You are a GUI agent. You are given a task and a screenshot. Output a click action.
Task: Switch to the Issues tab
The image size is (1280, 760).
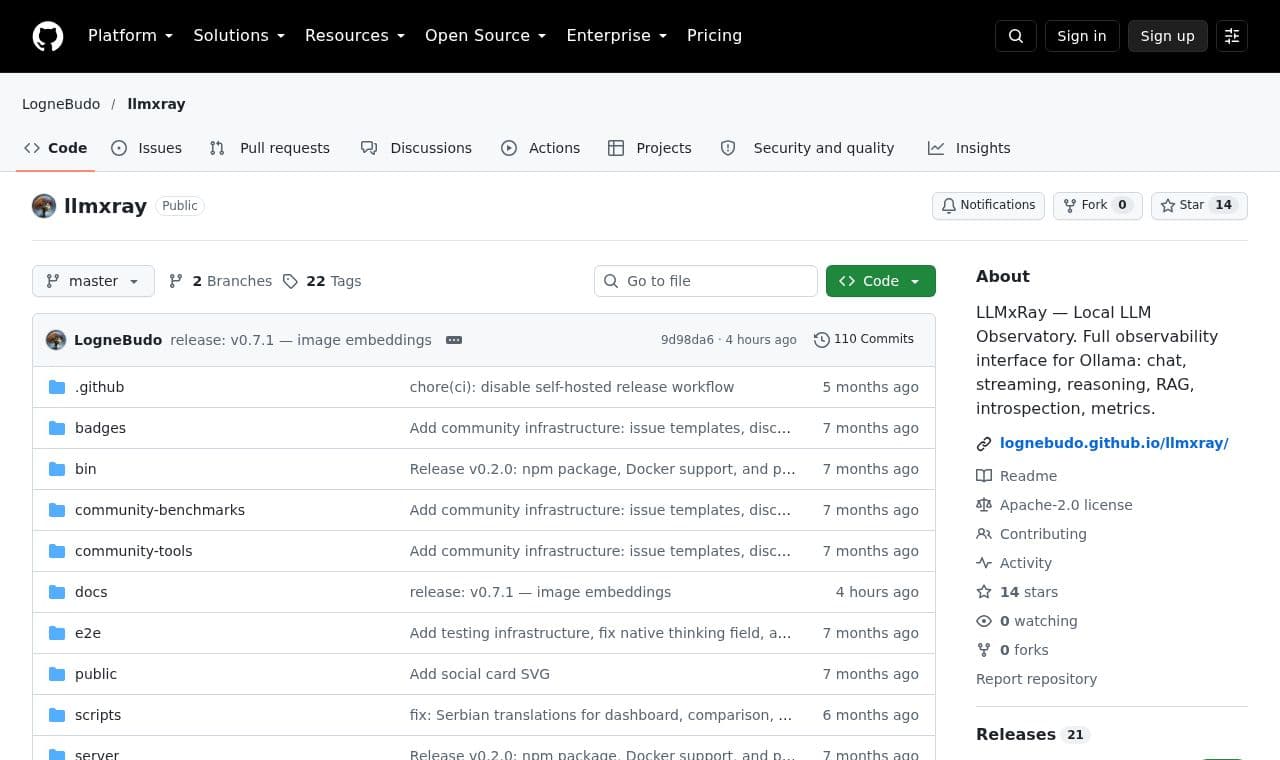(147, 148)
